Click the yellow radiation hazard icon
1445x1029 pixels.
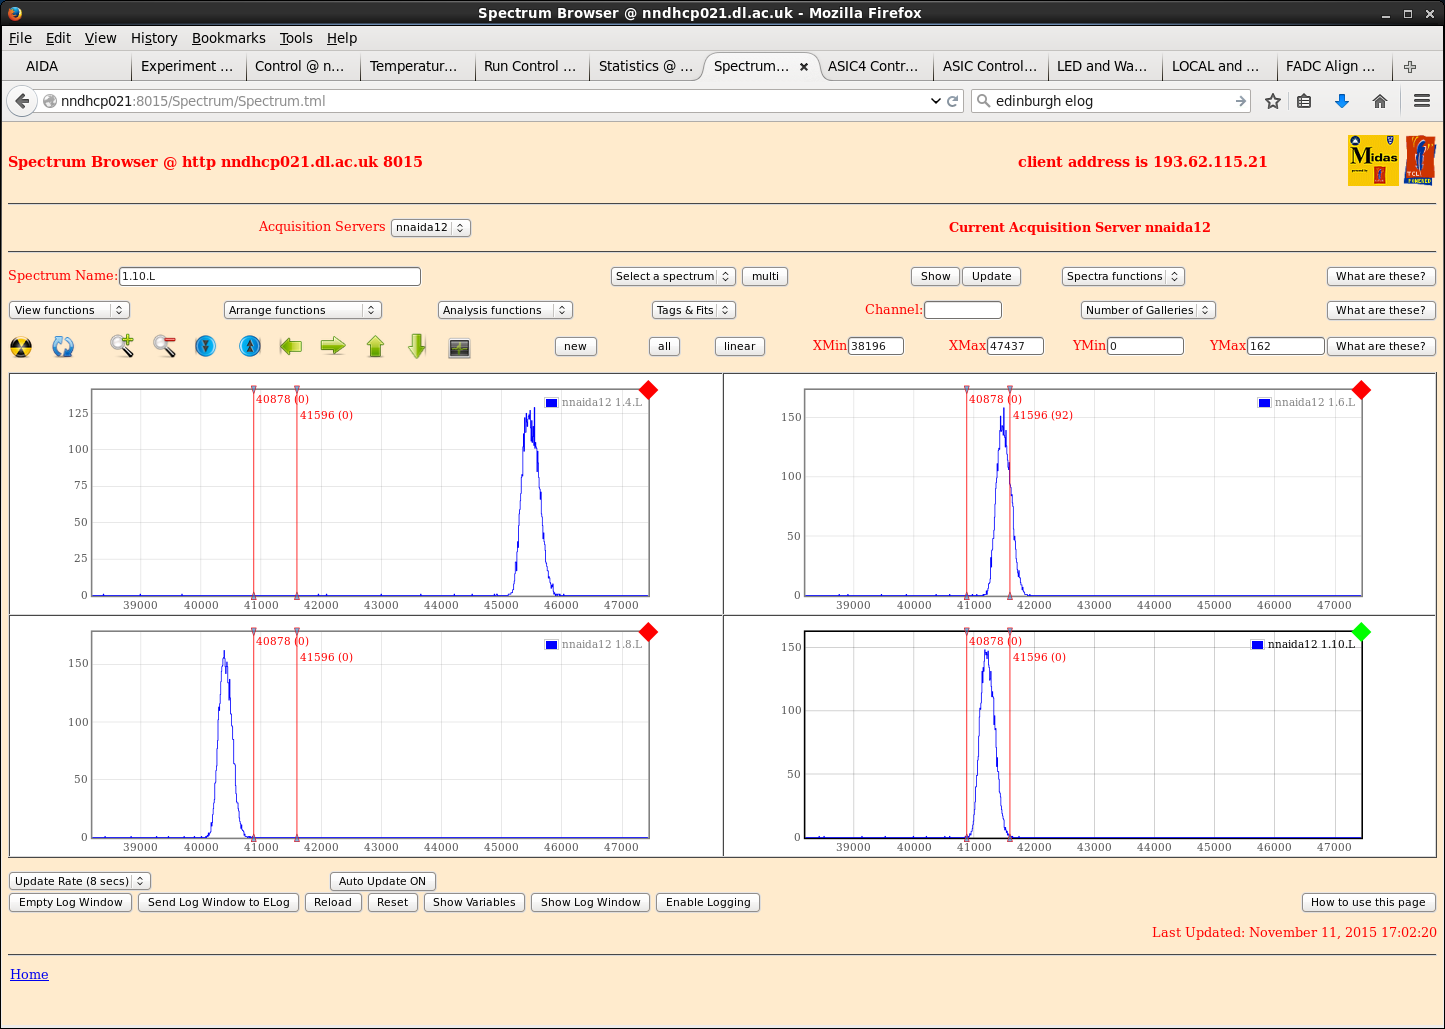coord(21,347)
